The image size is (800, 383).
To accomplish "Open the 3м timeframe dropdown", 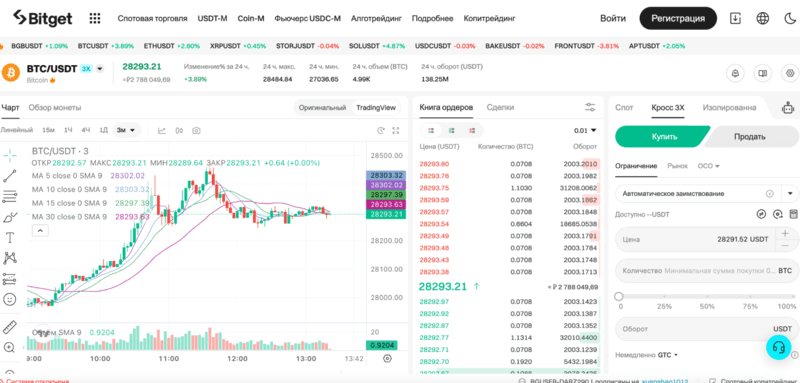I will [128, 130].
